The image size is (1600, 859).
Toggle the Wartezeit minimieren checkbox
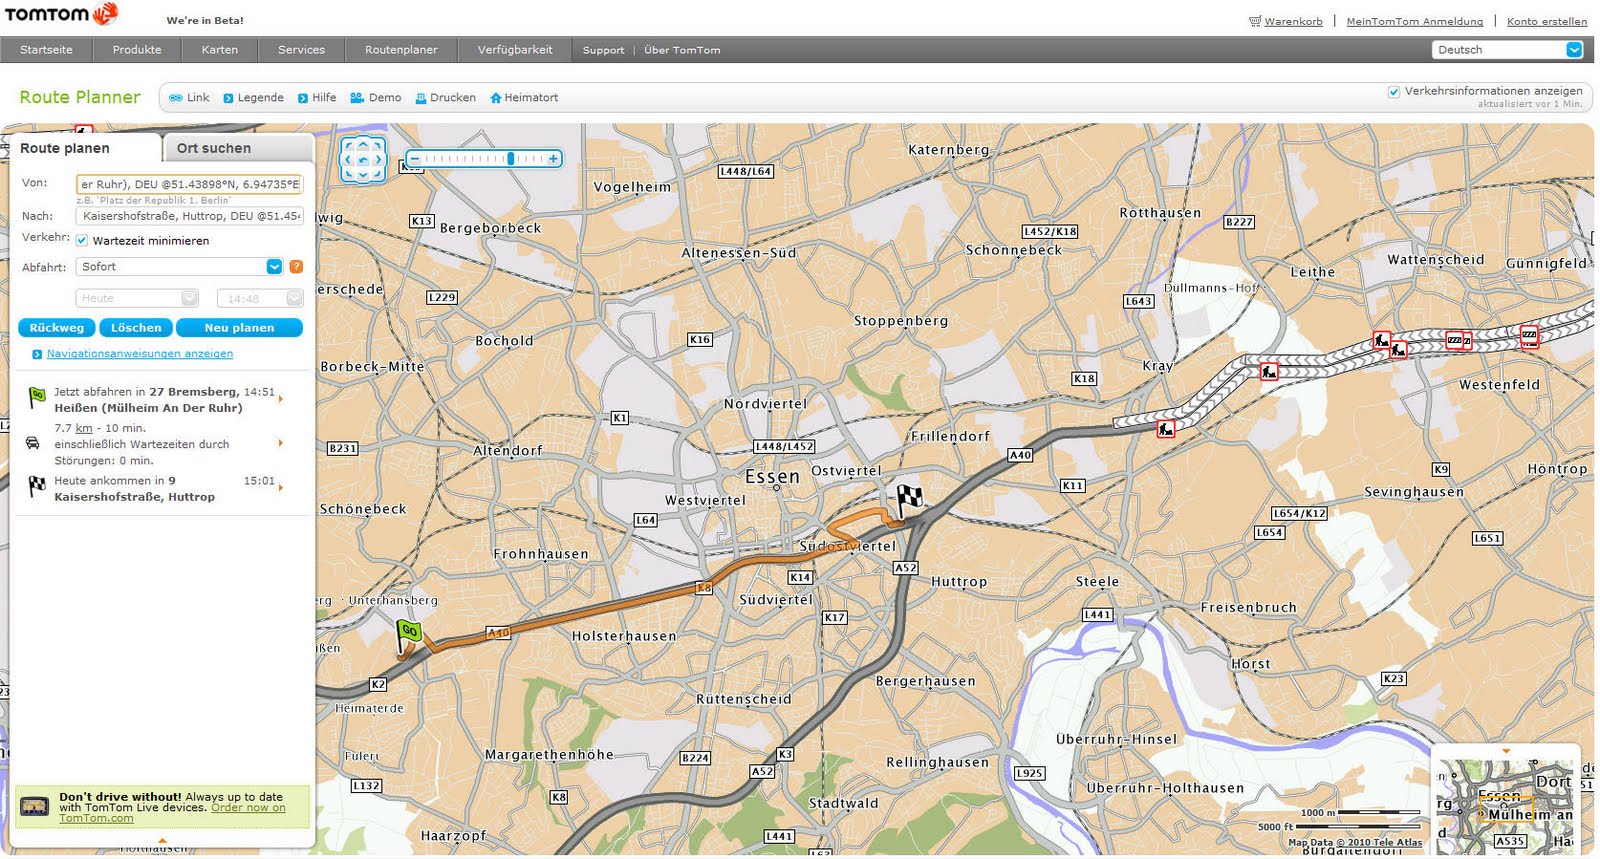[x=82, y=241]
